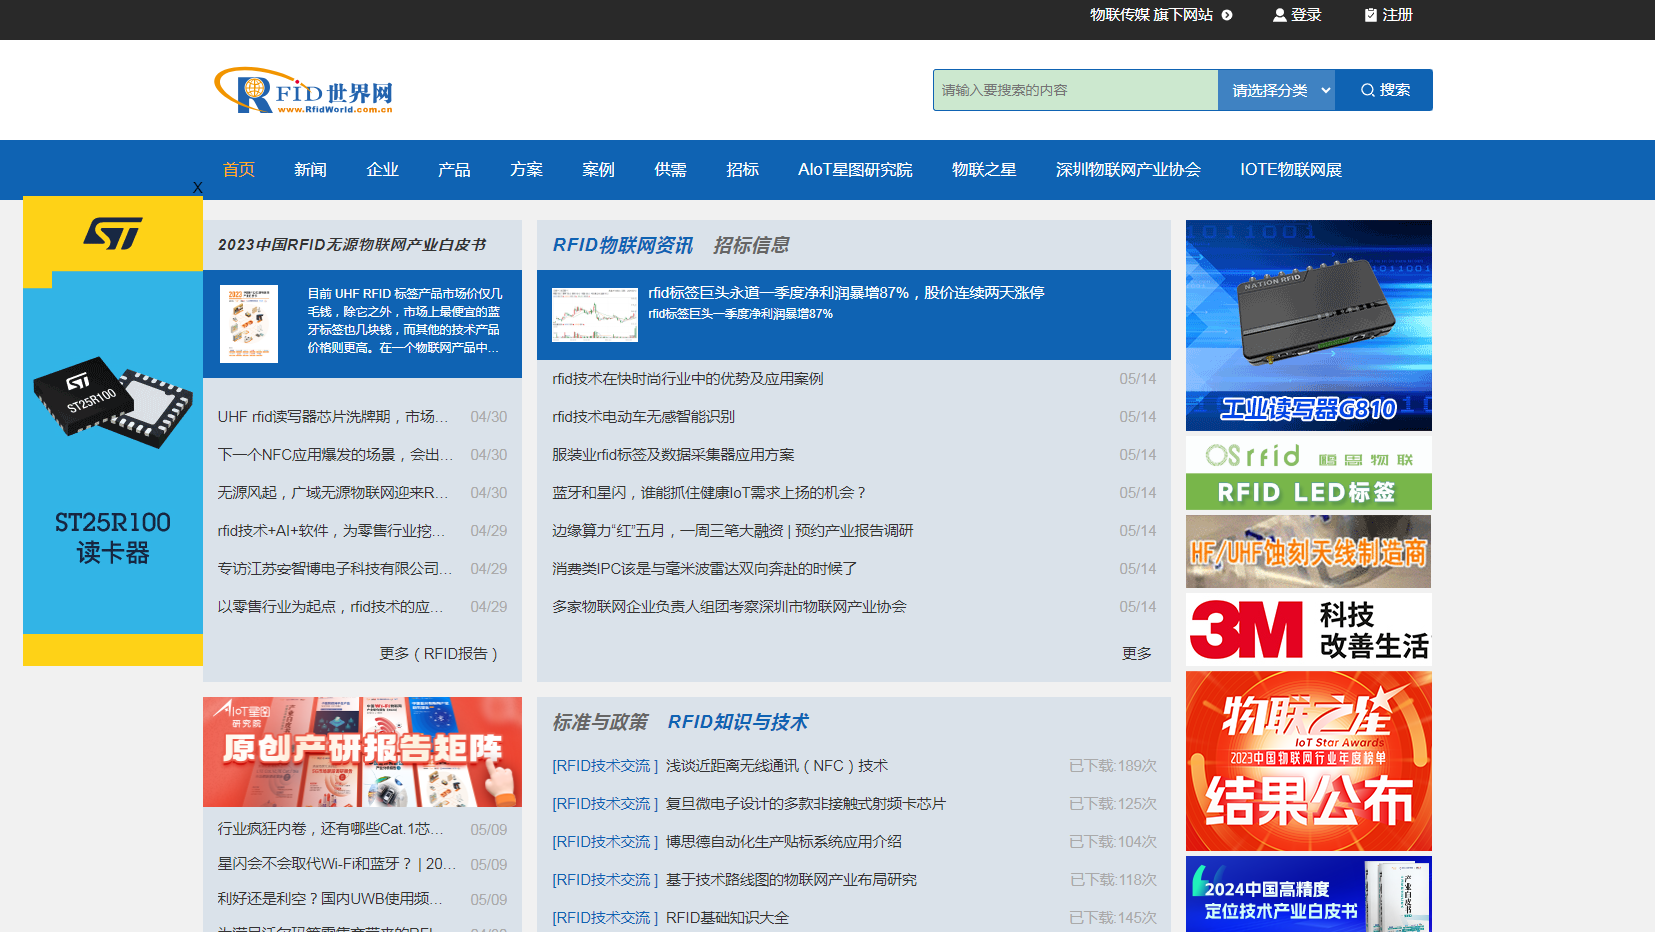Open the 供需 nav item
The height and width of the screenshot is (932, 1655).
tap(671, 170)
